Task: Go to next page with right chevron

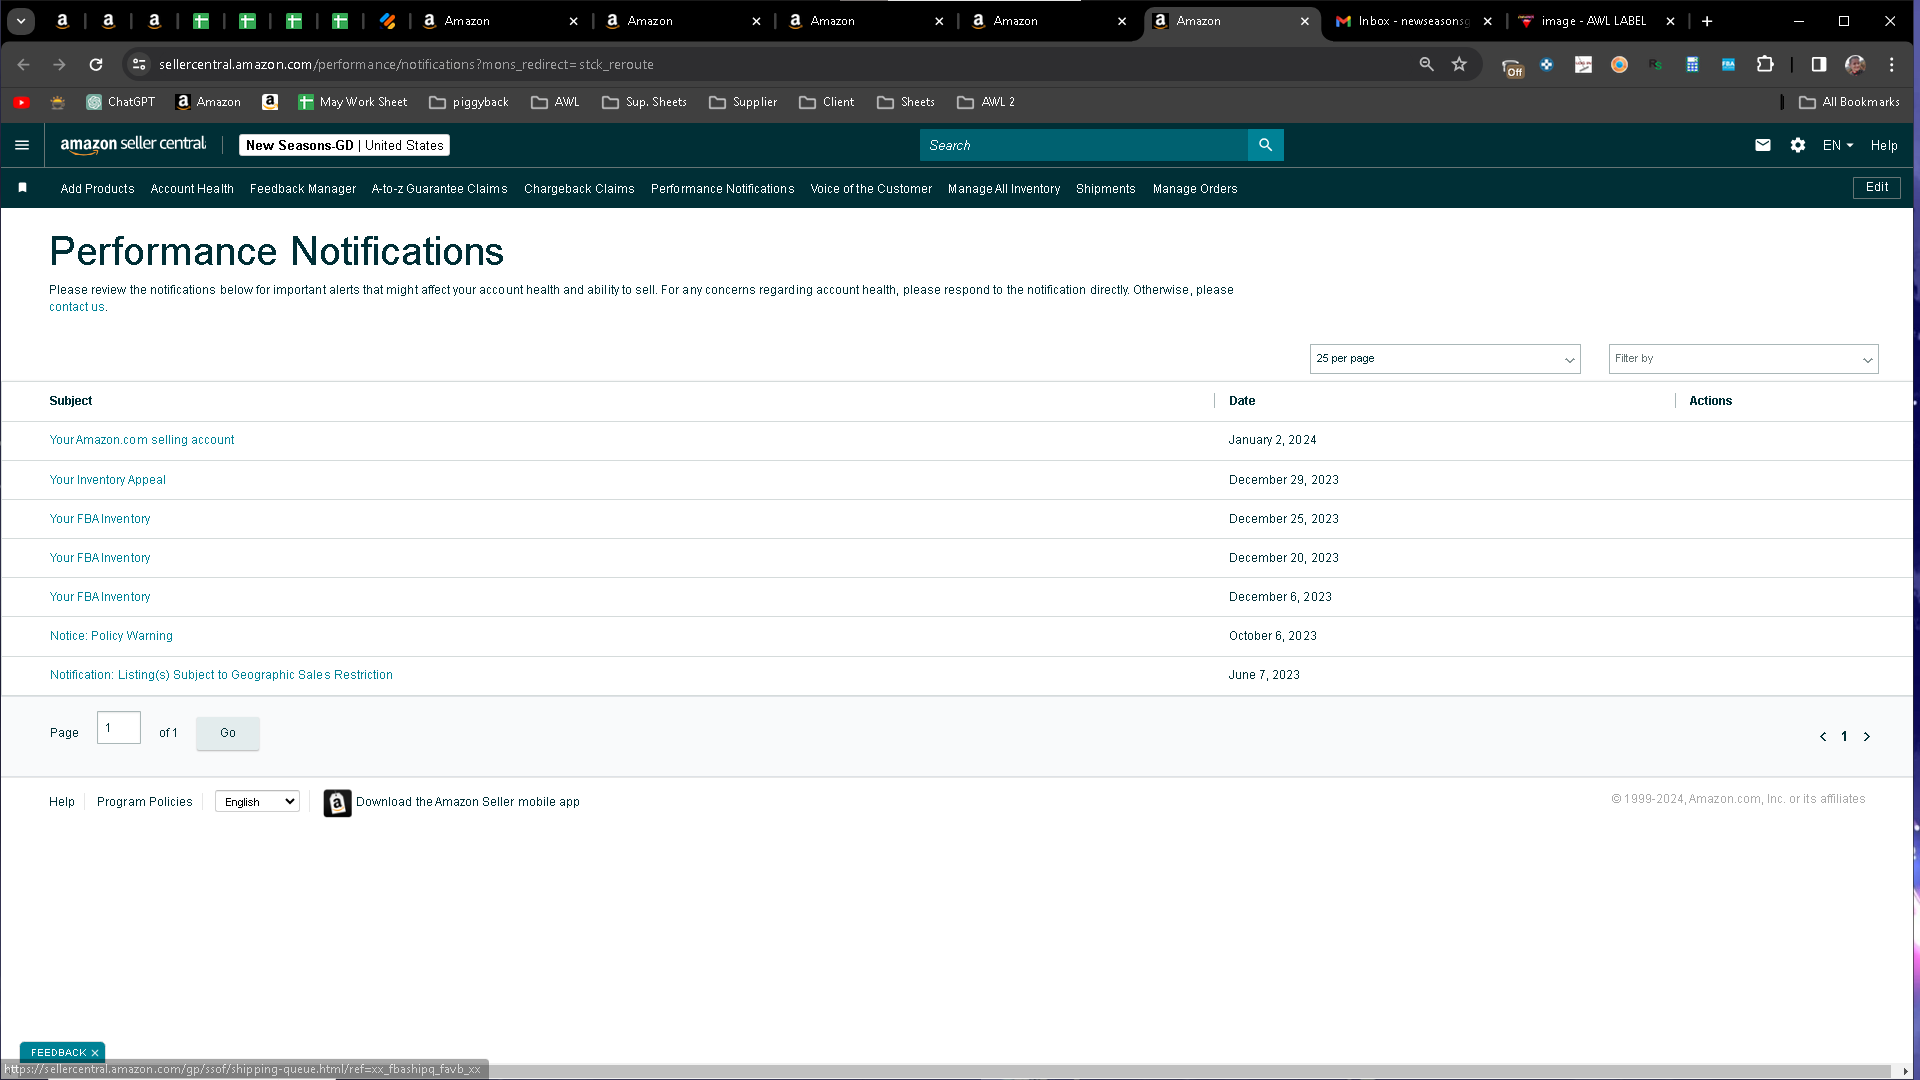Action: point(1866,737)
